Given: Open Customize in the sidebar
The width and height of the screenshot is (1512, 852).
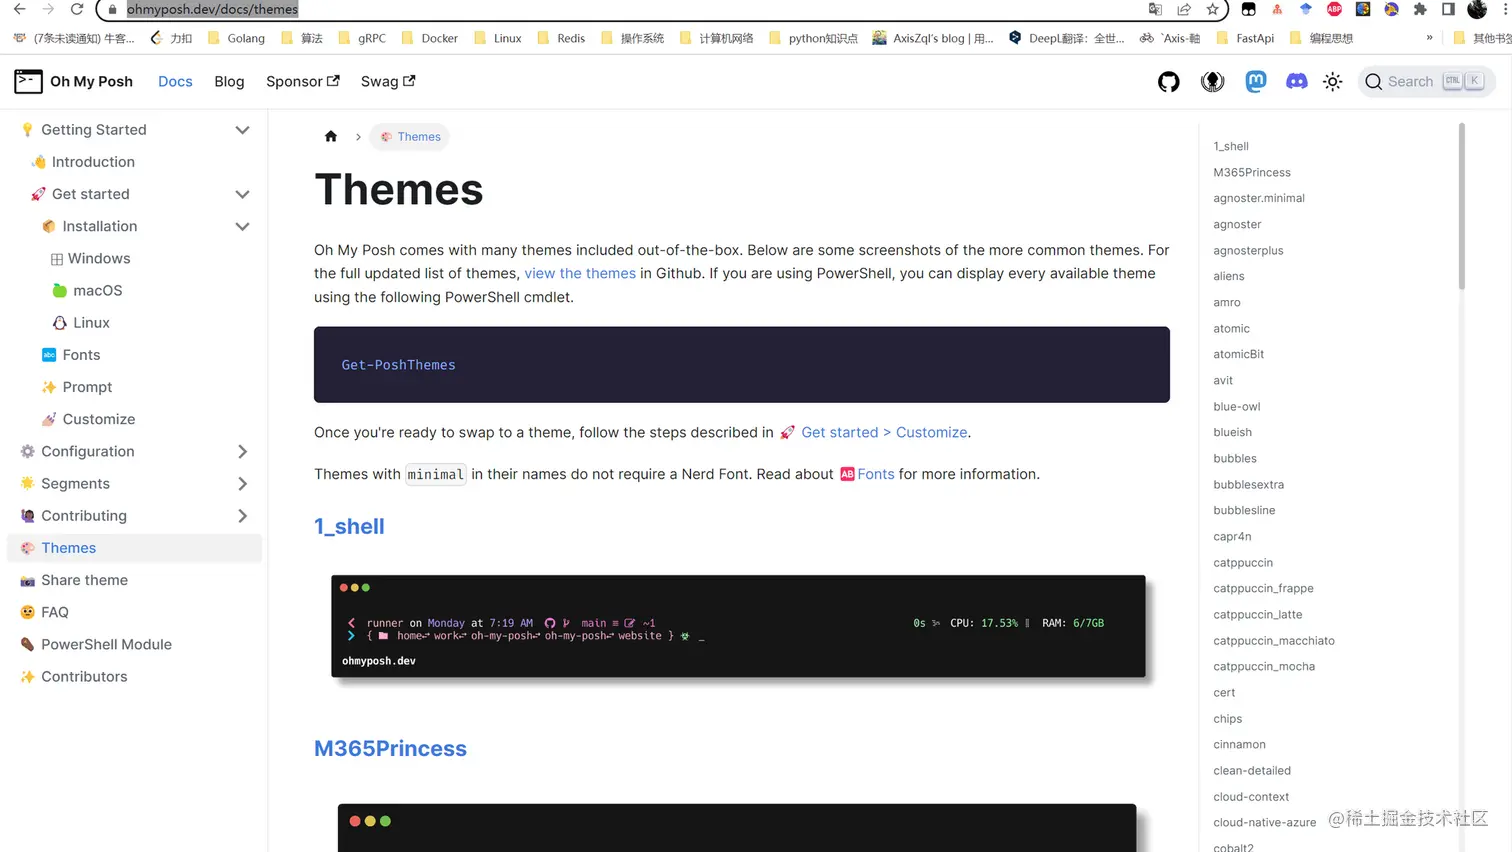Looking at the screenshot, I should (x=98, y=419).
